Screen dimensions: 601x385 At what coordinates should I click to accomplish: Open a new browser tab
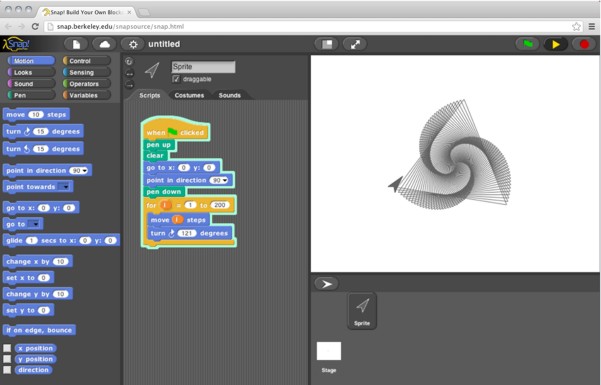(x=144, y=12)
